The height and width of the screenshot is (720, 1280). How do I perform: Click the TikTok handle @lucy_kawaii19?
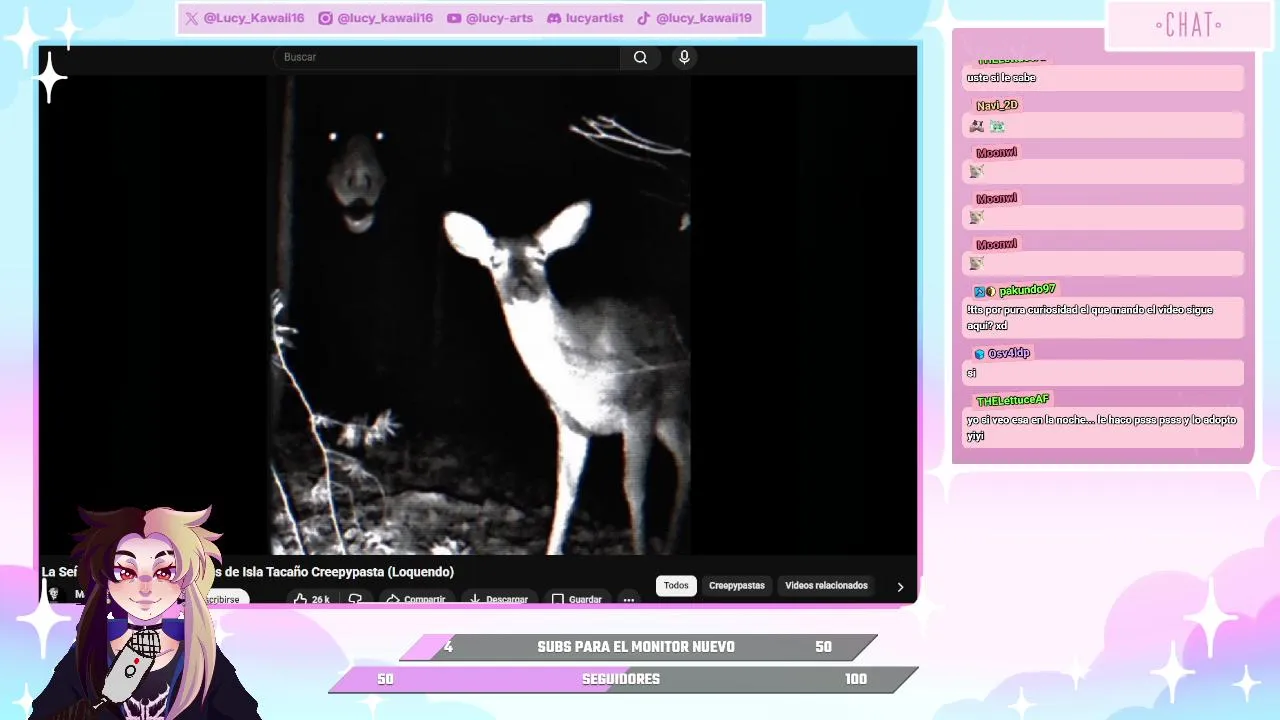click(694, 18)
